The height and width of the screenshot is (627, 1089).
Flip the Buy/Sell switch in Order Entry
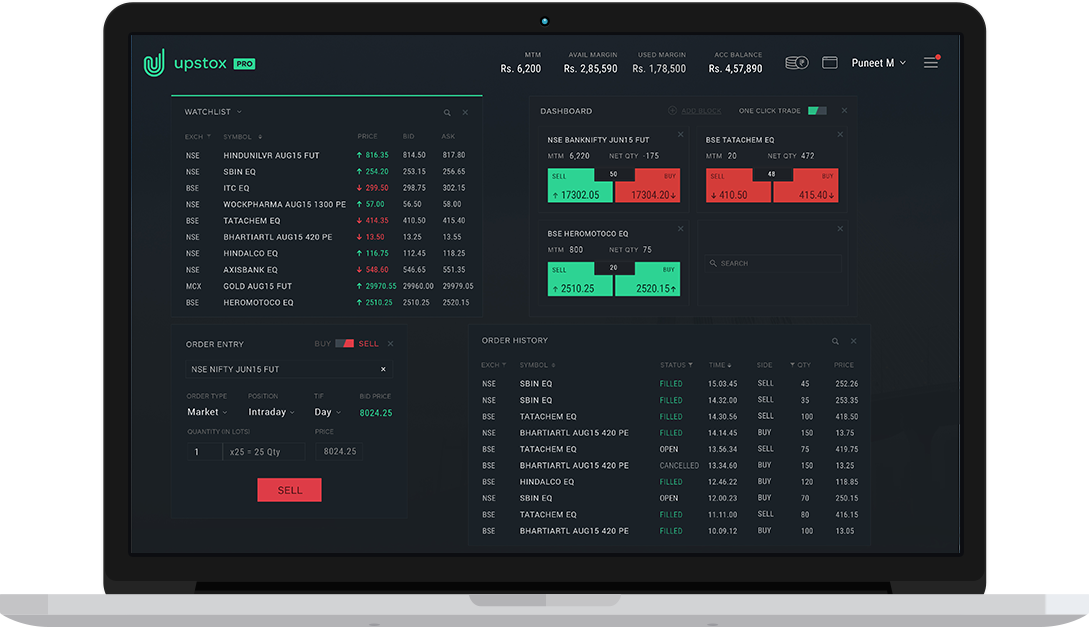click(x=344, y=344)
